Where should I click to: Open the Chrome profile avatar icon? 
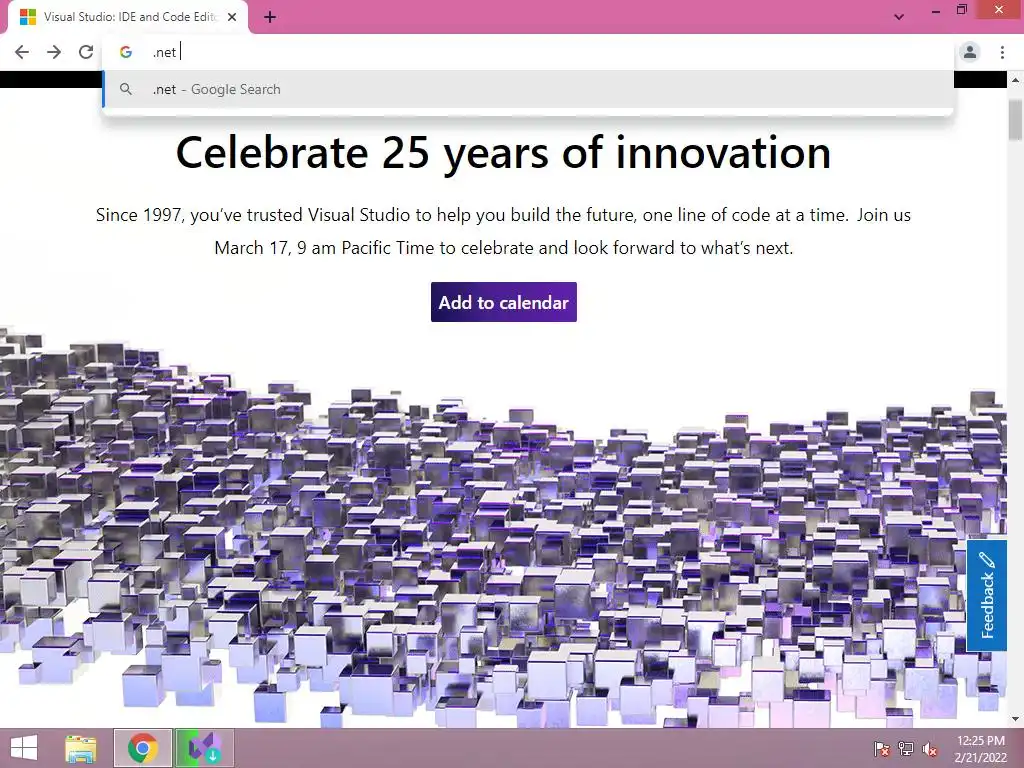970,52
